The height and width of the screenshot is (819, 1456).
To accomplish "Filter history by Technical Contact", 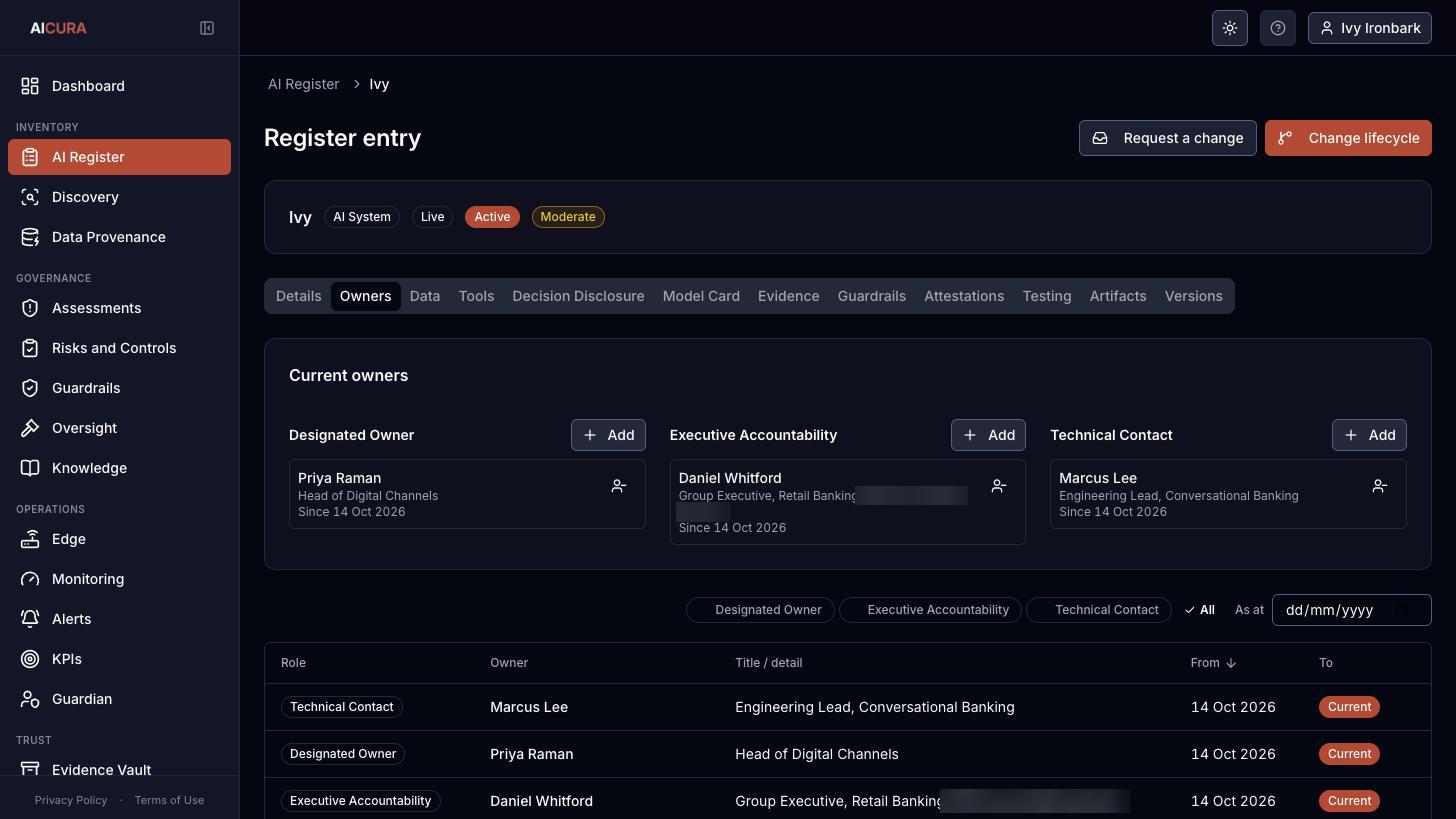I will pos(1099,610).
